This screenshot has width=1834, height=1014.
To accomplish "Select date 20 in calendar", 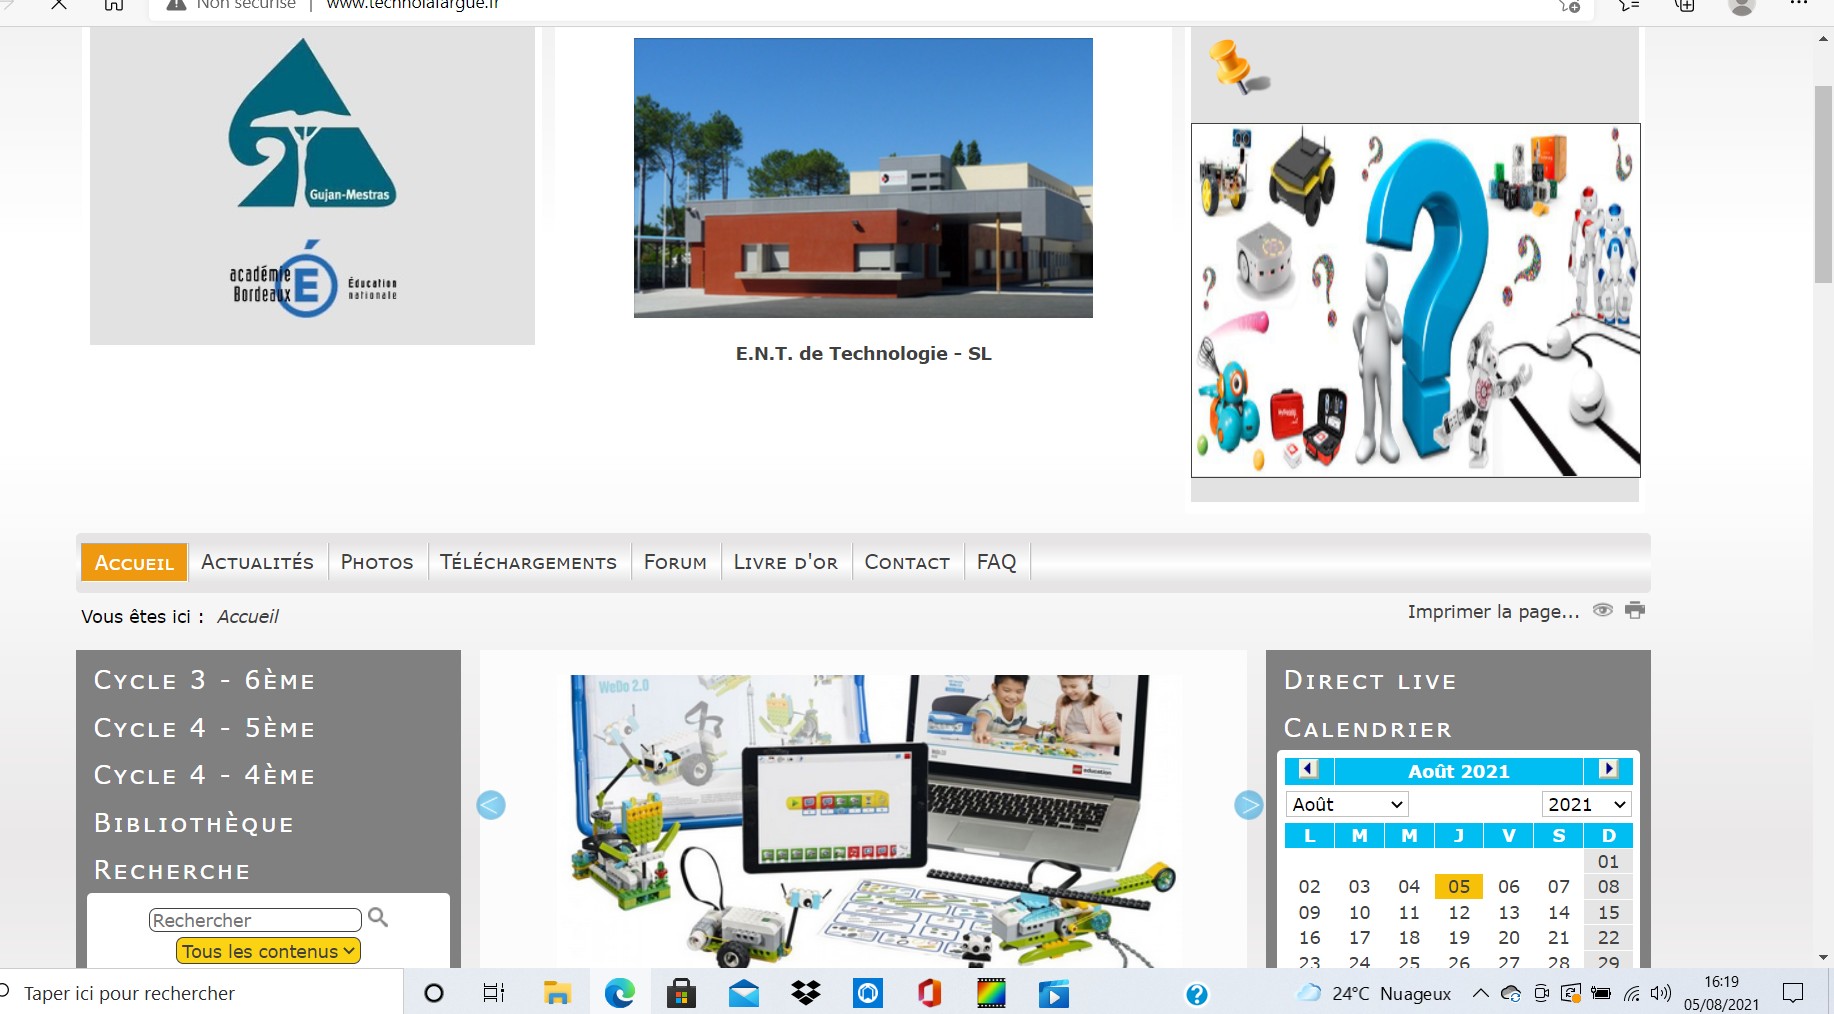I will click(1509, 938).
